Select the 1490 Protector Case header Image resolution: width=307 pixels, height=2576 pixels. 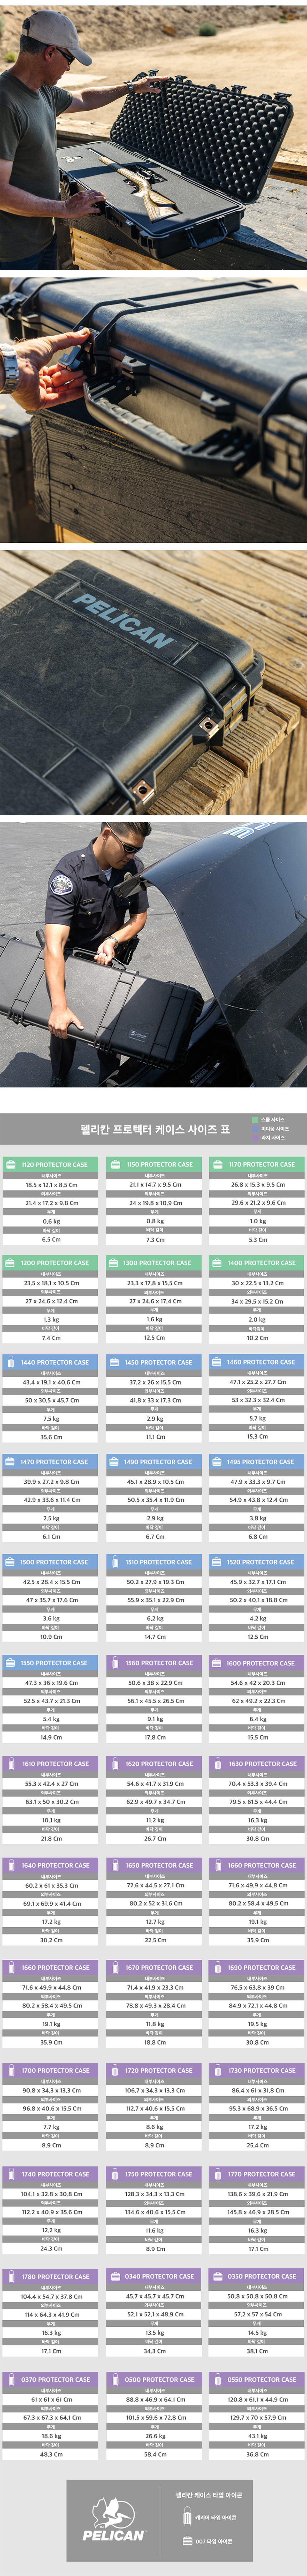[153, 1462]
